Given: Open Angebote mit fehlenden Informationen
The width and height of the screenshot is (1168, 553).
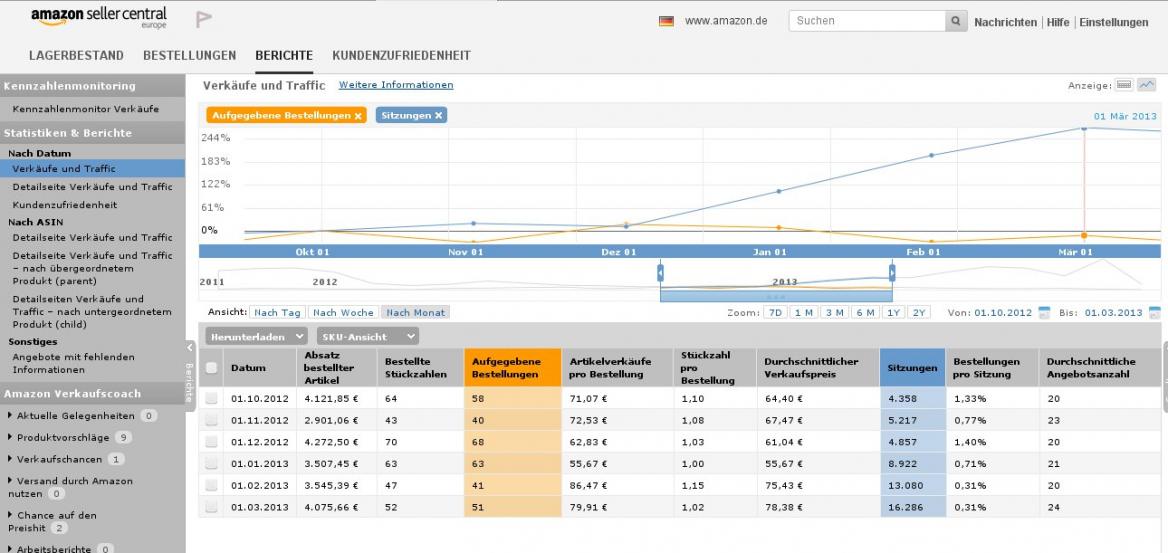Looking at the screenshot, I should (74, 363).
